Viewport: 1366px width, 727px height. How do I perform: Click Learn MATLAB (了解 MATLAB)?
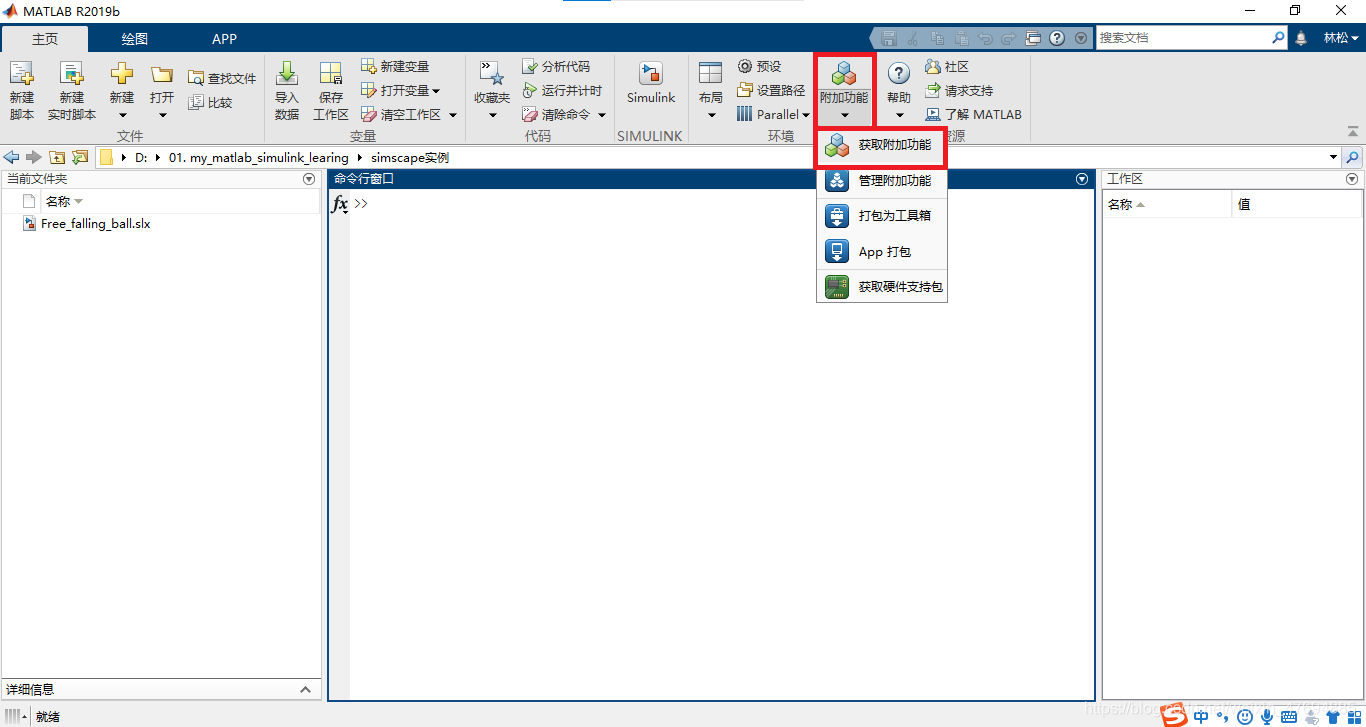[x=974, y=114]
